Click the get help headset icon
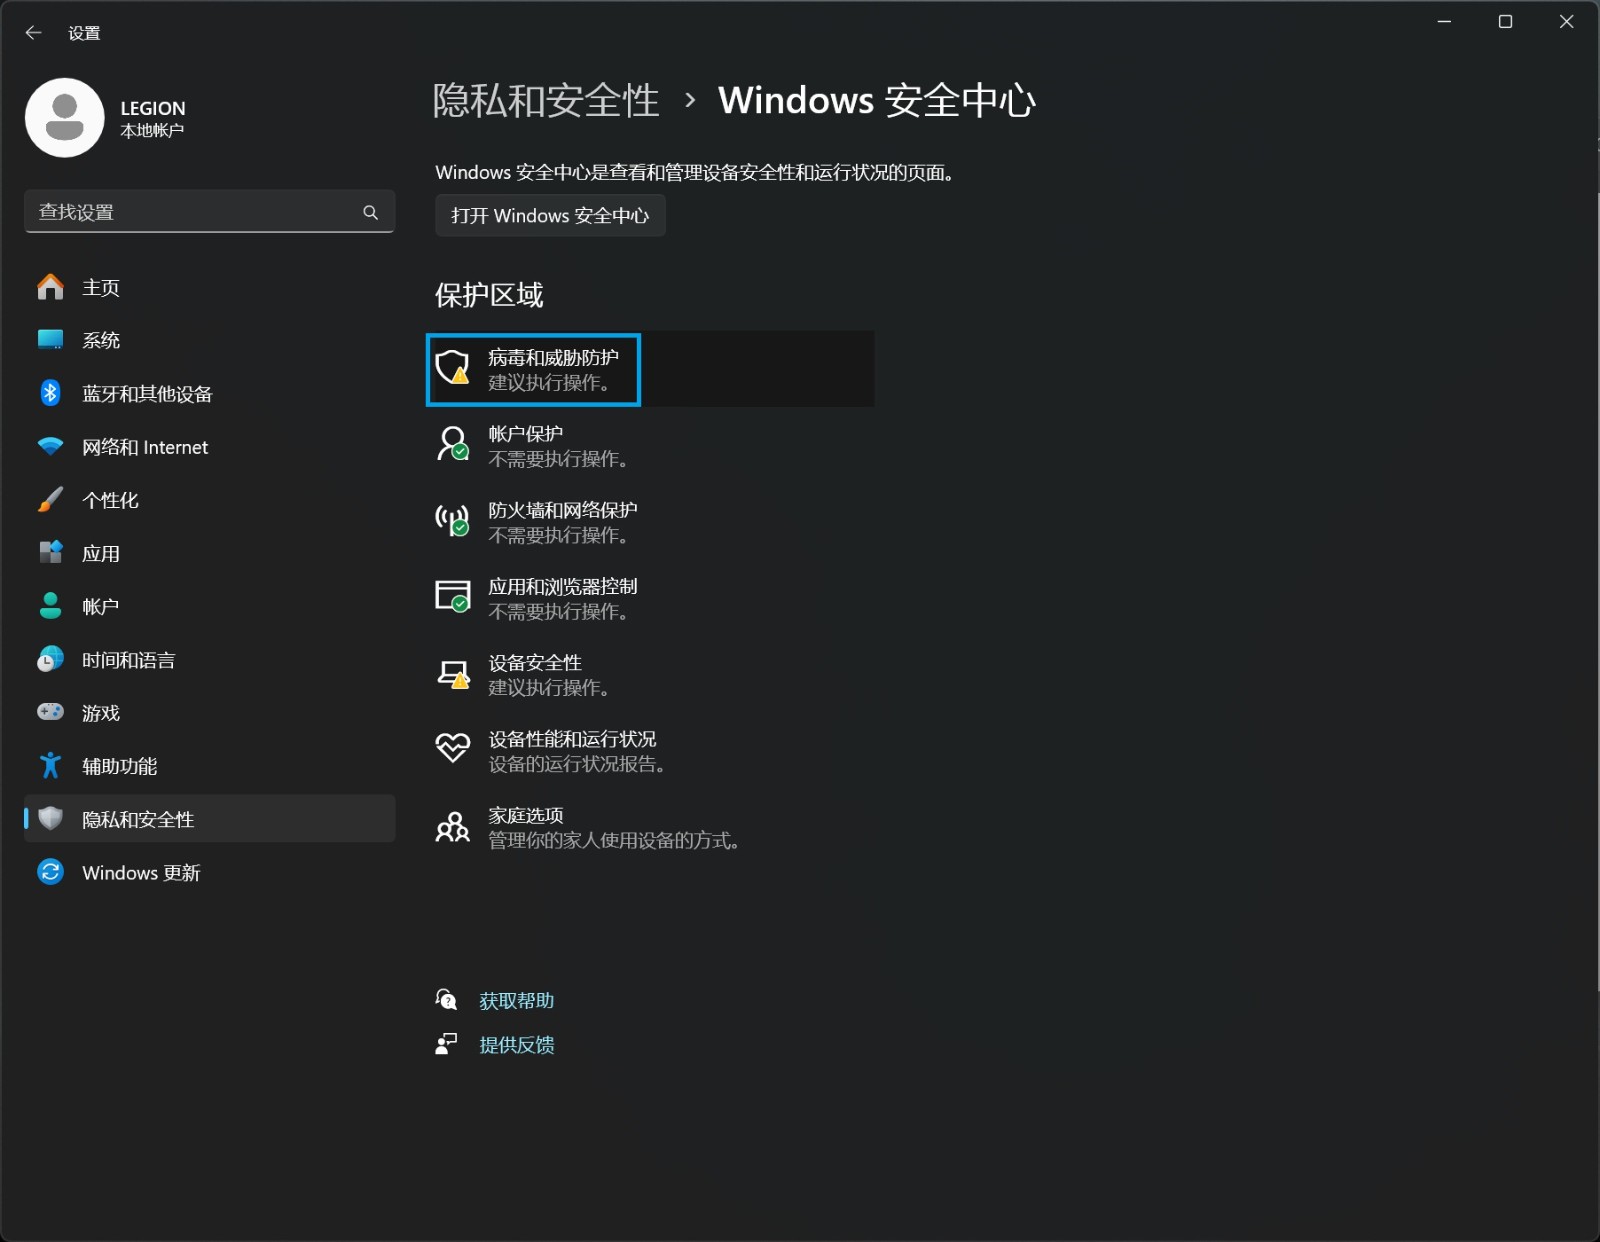This screenshot has height=1242, width=1600. (446, 999)
